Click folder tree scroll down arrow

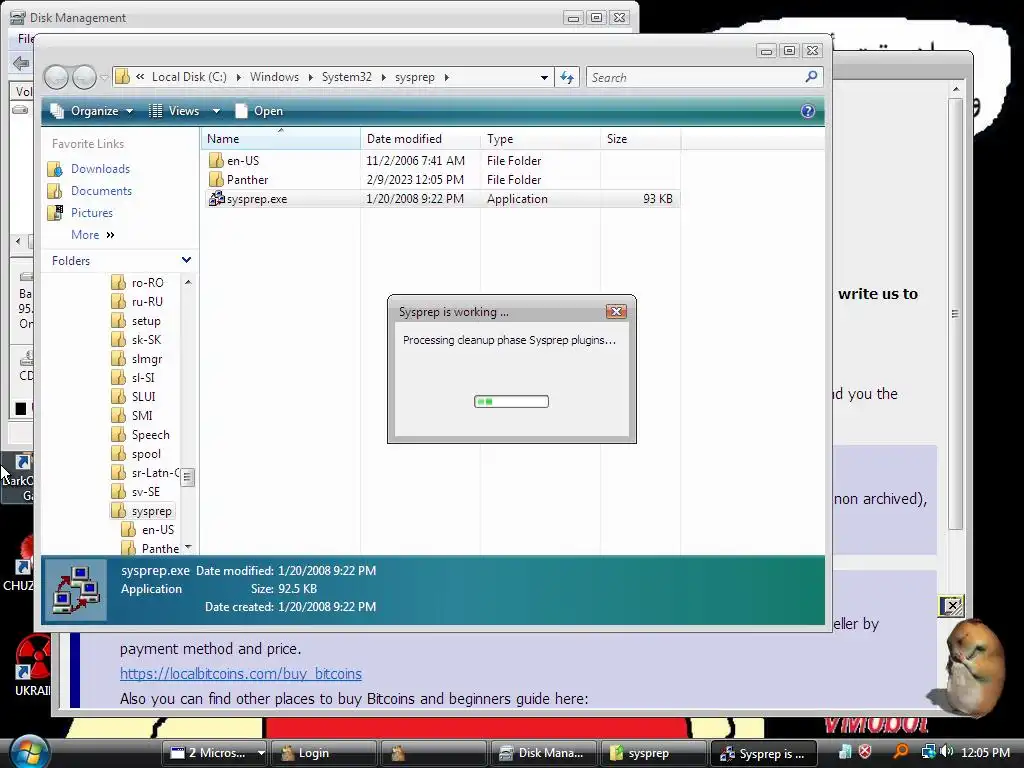[x=188, y=547]
